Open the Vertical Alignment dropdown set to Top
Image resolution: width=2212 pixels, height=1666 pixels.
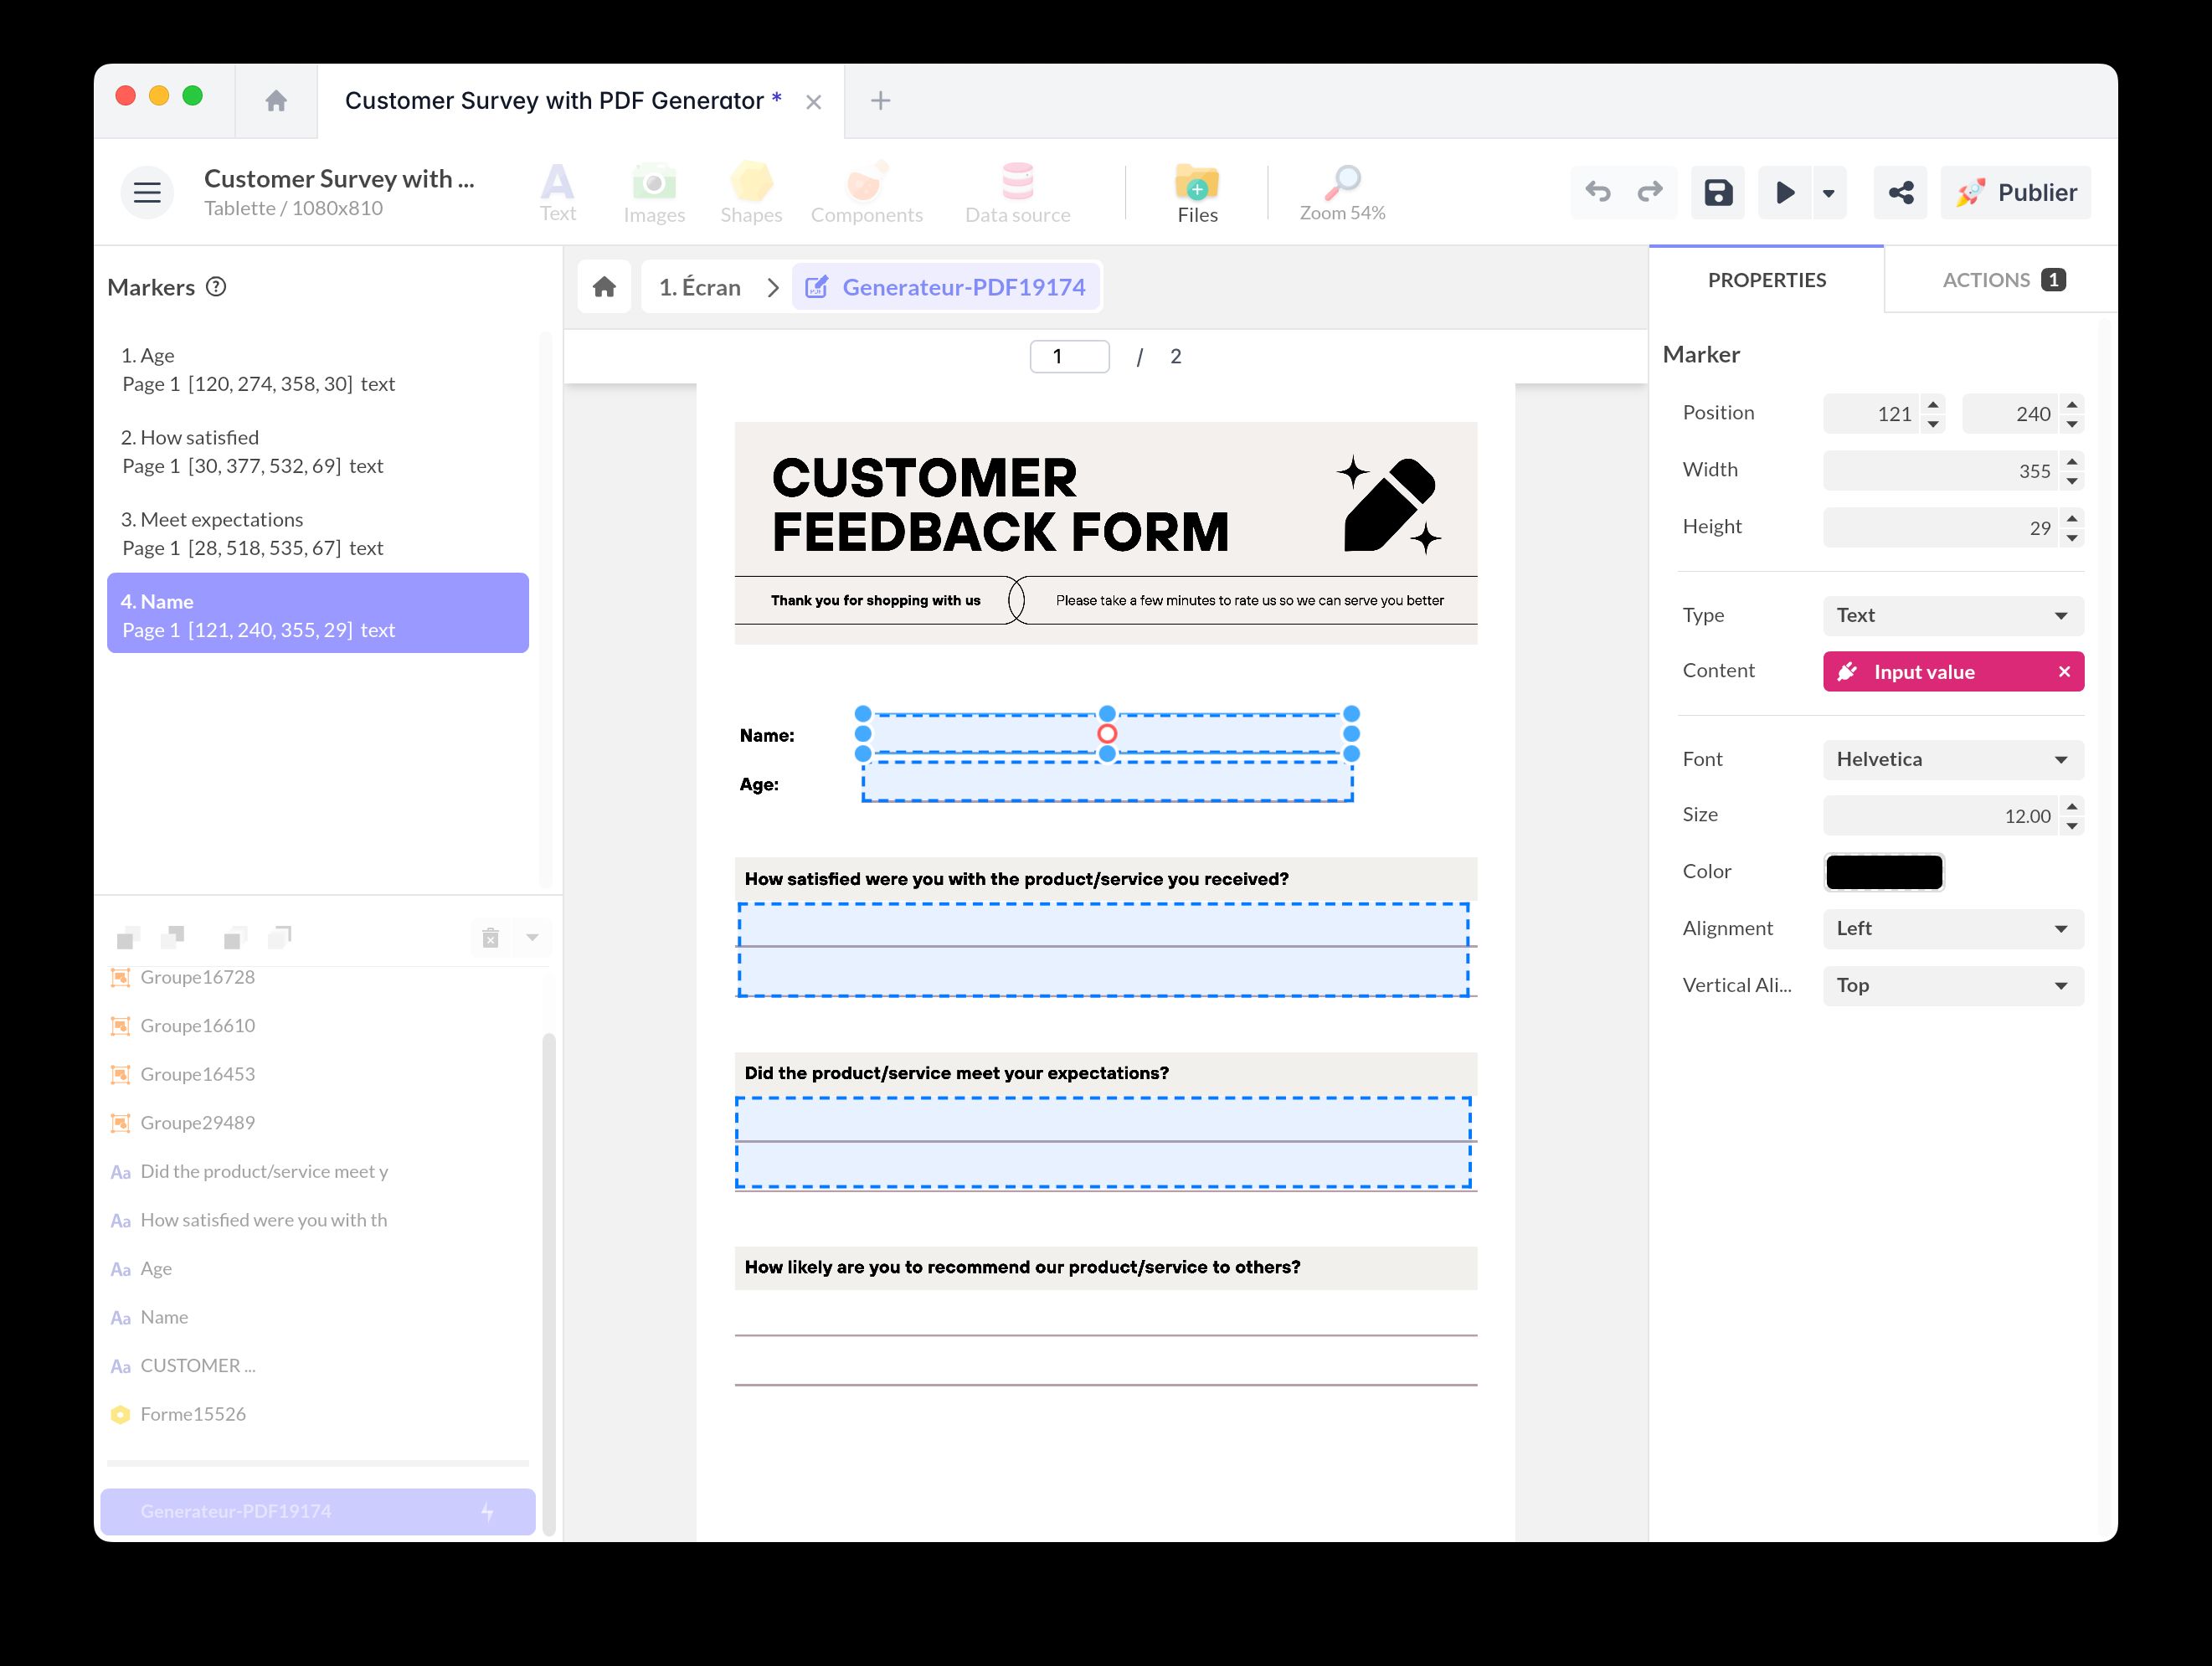coord(1951,985)
